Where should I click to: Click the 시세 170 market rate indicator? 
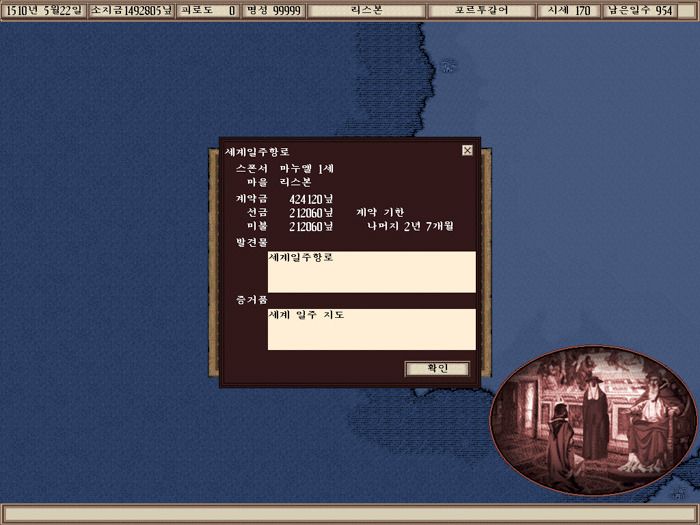568,10
